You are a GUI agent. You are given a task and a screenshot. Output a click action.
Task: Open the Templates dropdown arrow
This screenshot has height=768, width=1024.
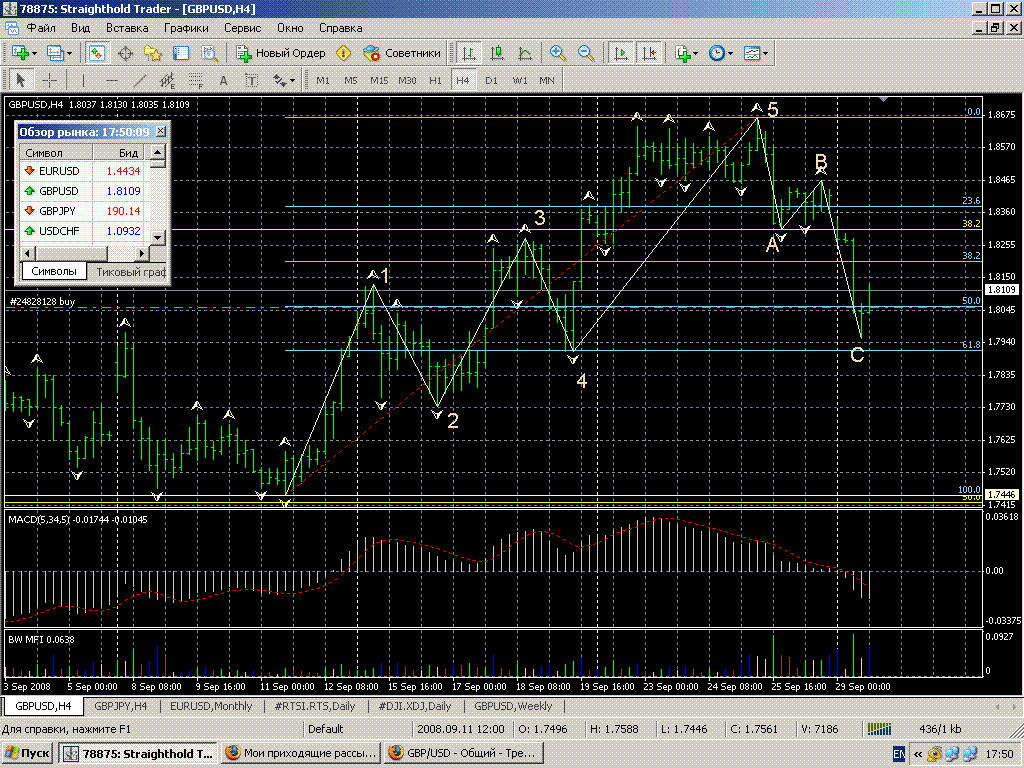(765, 54)
